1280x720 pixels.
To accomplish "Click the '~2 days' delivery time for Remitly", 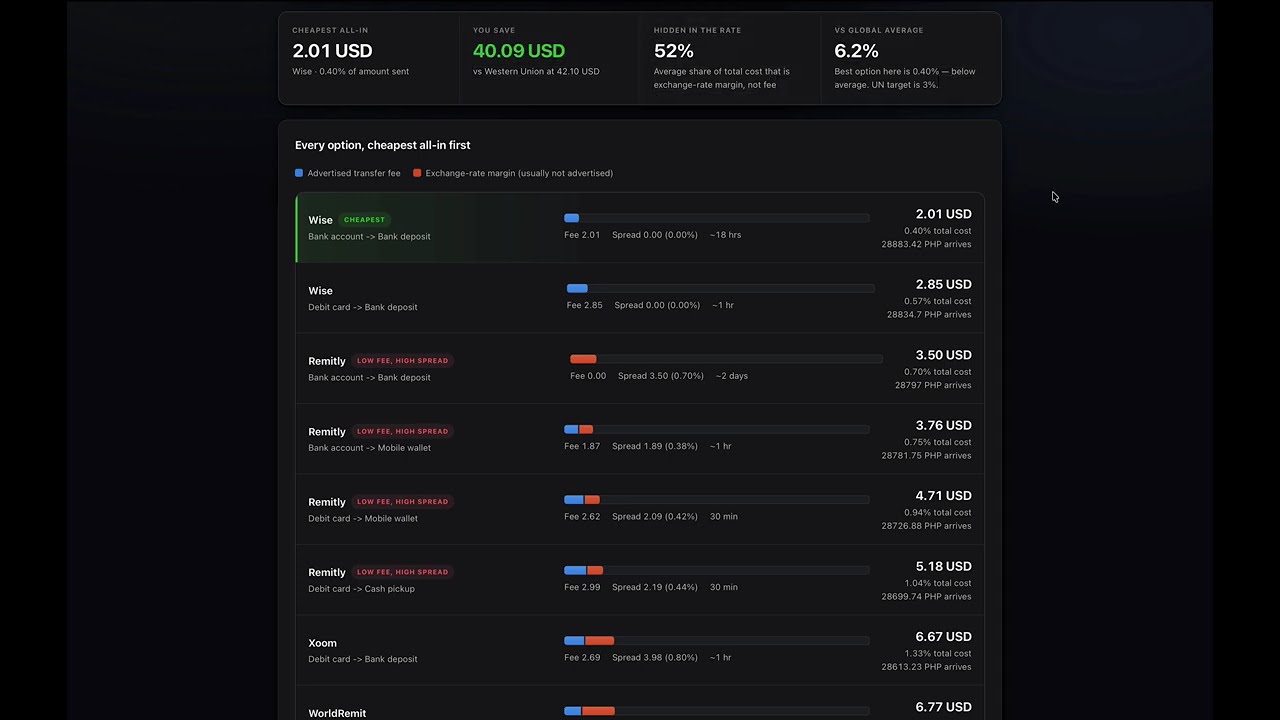I will coord(732,376).
